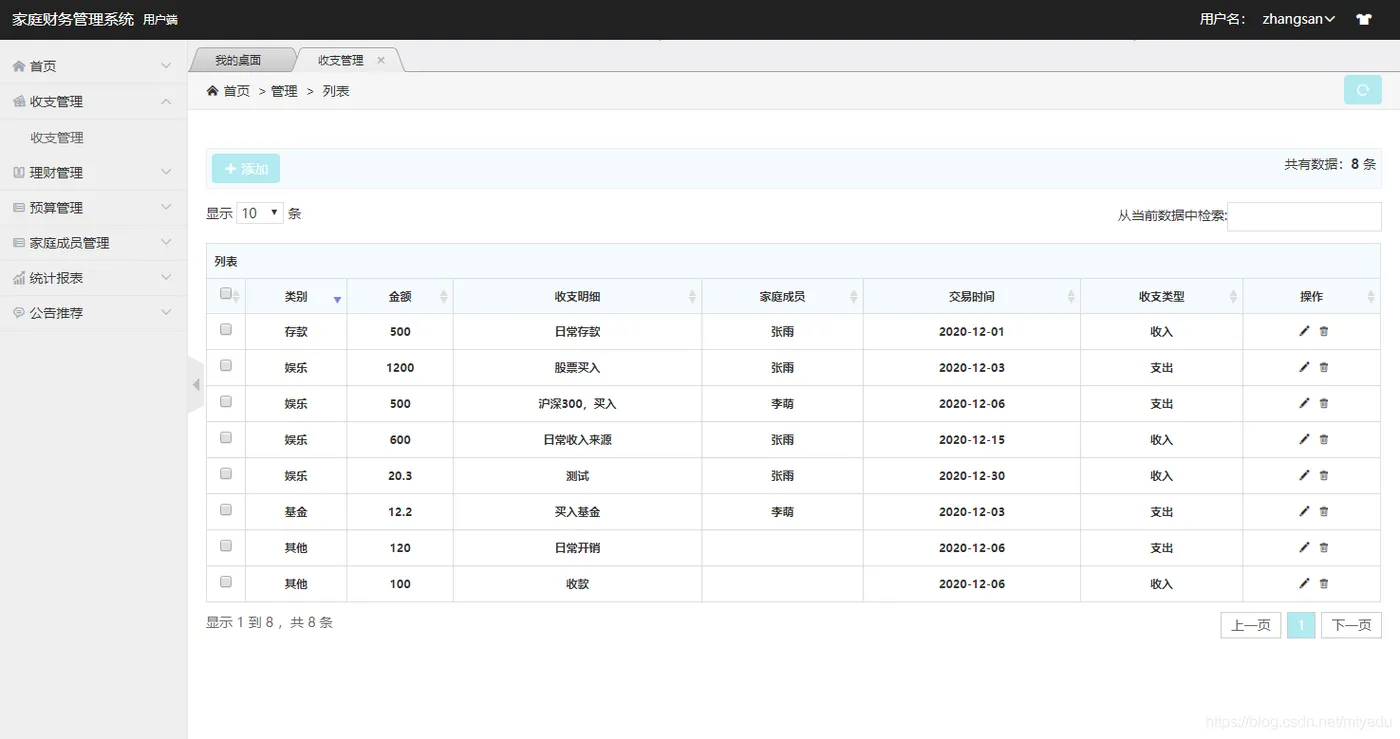Edit the 沪深300，买入 row
The image size is (1400, 739).
1304,403
